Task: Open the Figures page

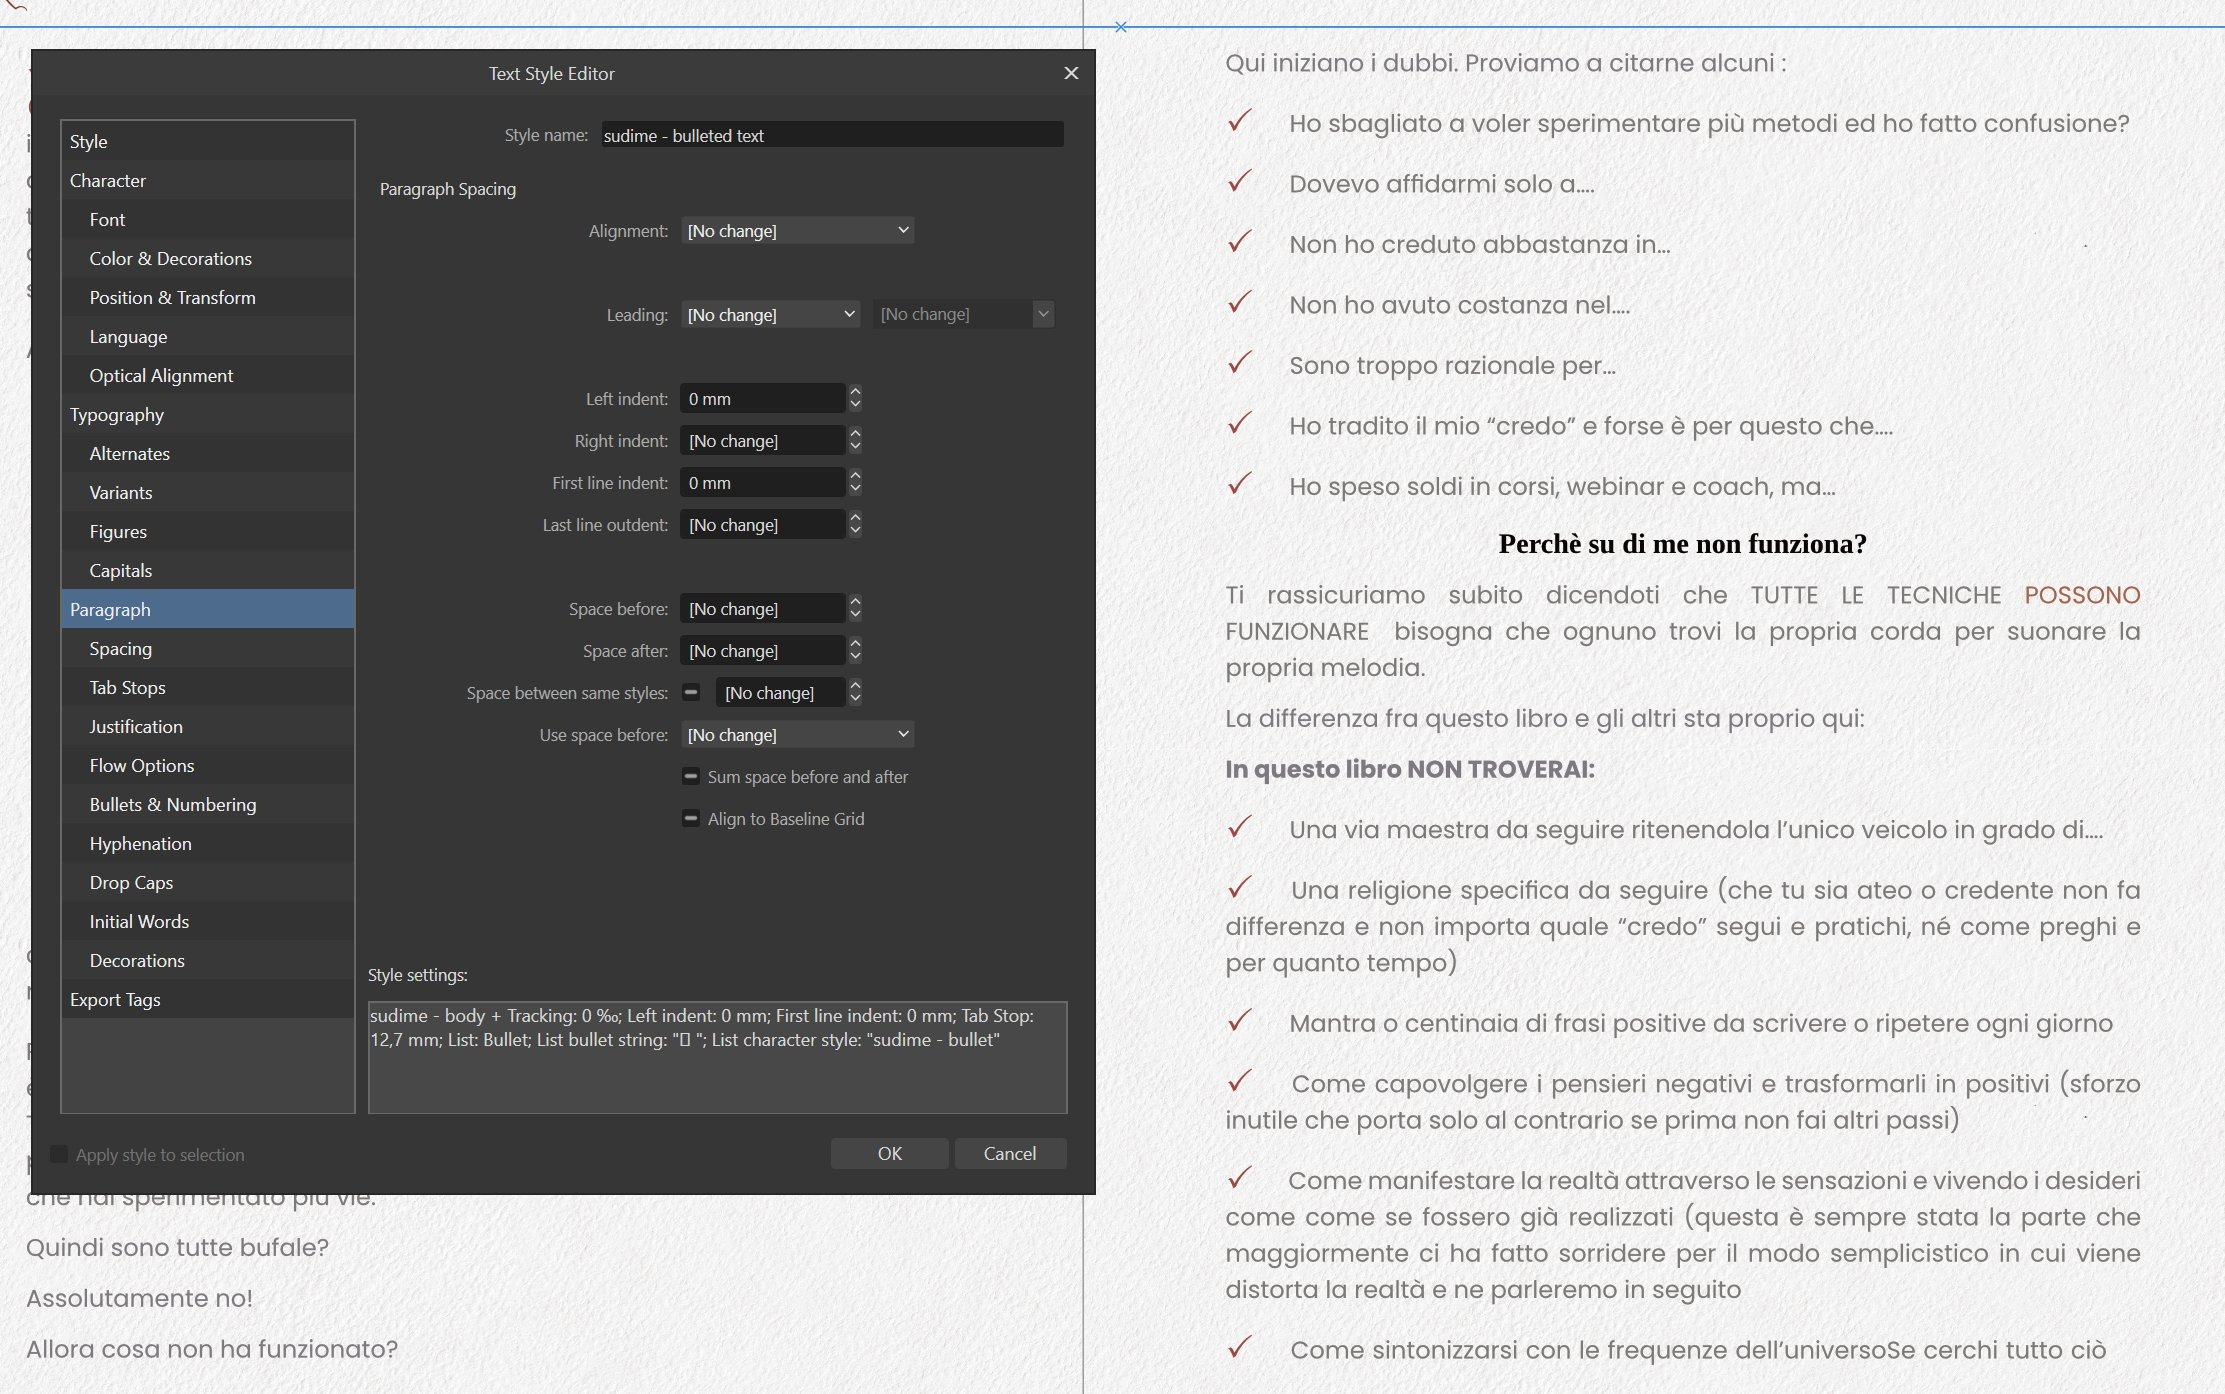Action: coord(208,531)
